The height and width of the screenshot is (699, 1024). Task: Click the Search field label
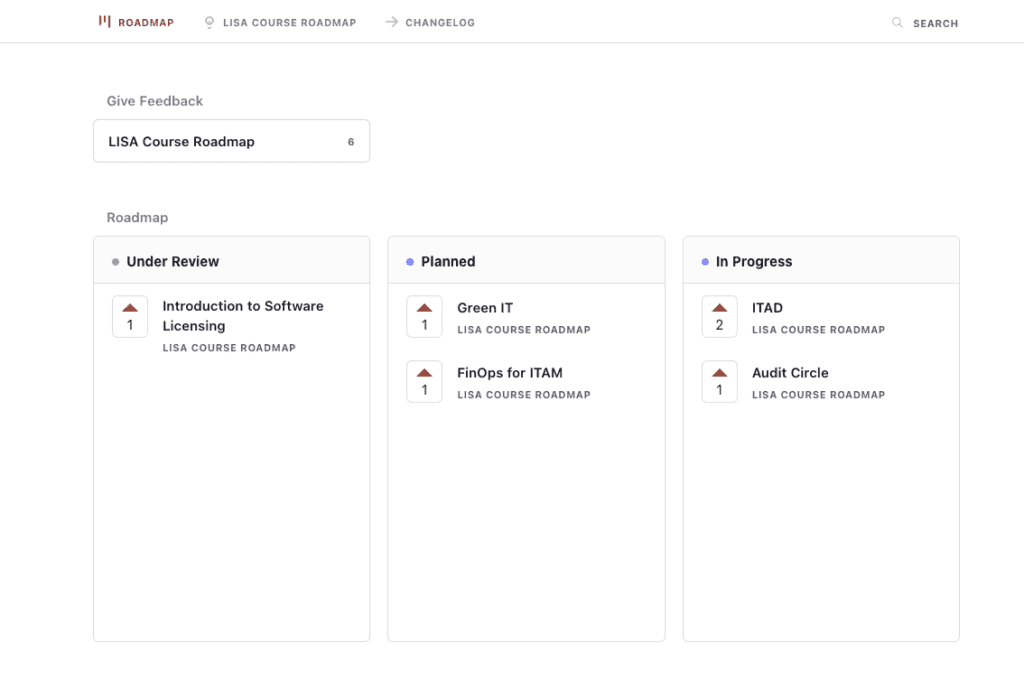[x=935, y=23]
